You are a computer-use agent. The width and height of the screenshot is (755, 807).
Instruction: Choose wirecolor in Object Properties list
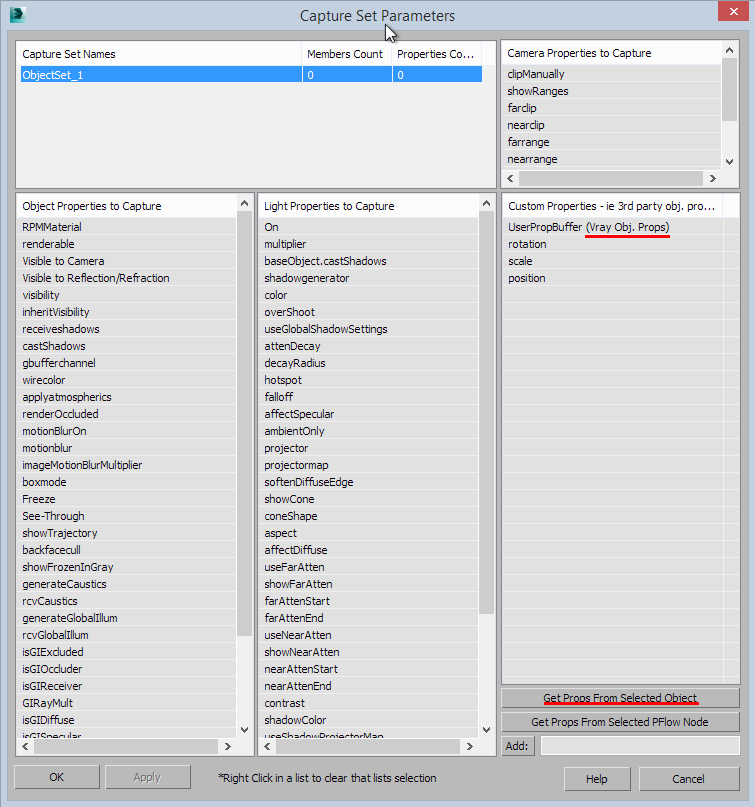[47, 380]
